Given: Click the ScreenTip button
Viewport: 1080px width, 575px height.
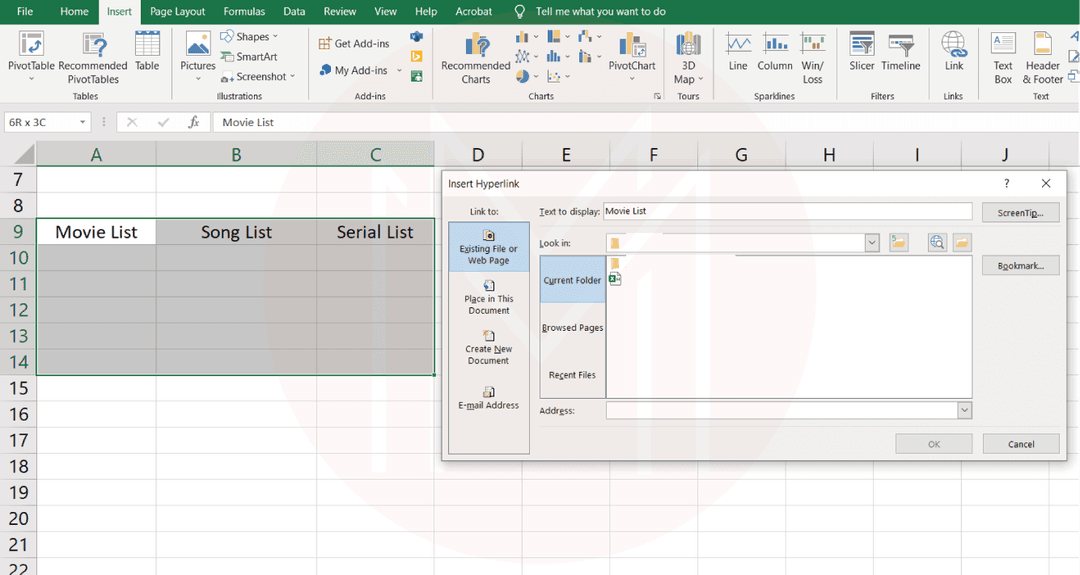Looking at the screenshot, I should pyautogui.click(x=1020, y=213).
